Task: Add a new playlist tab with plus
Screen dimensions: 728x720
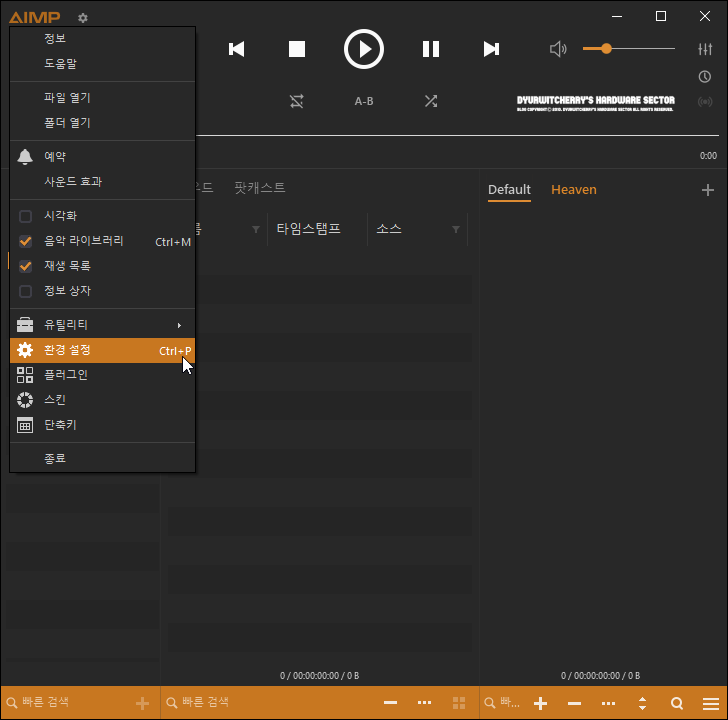Action: 707,190
